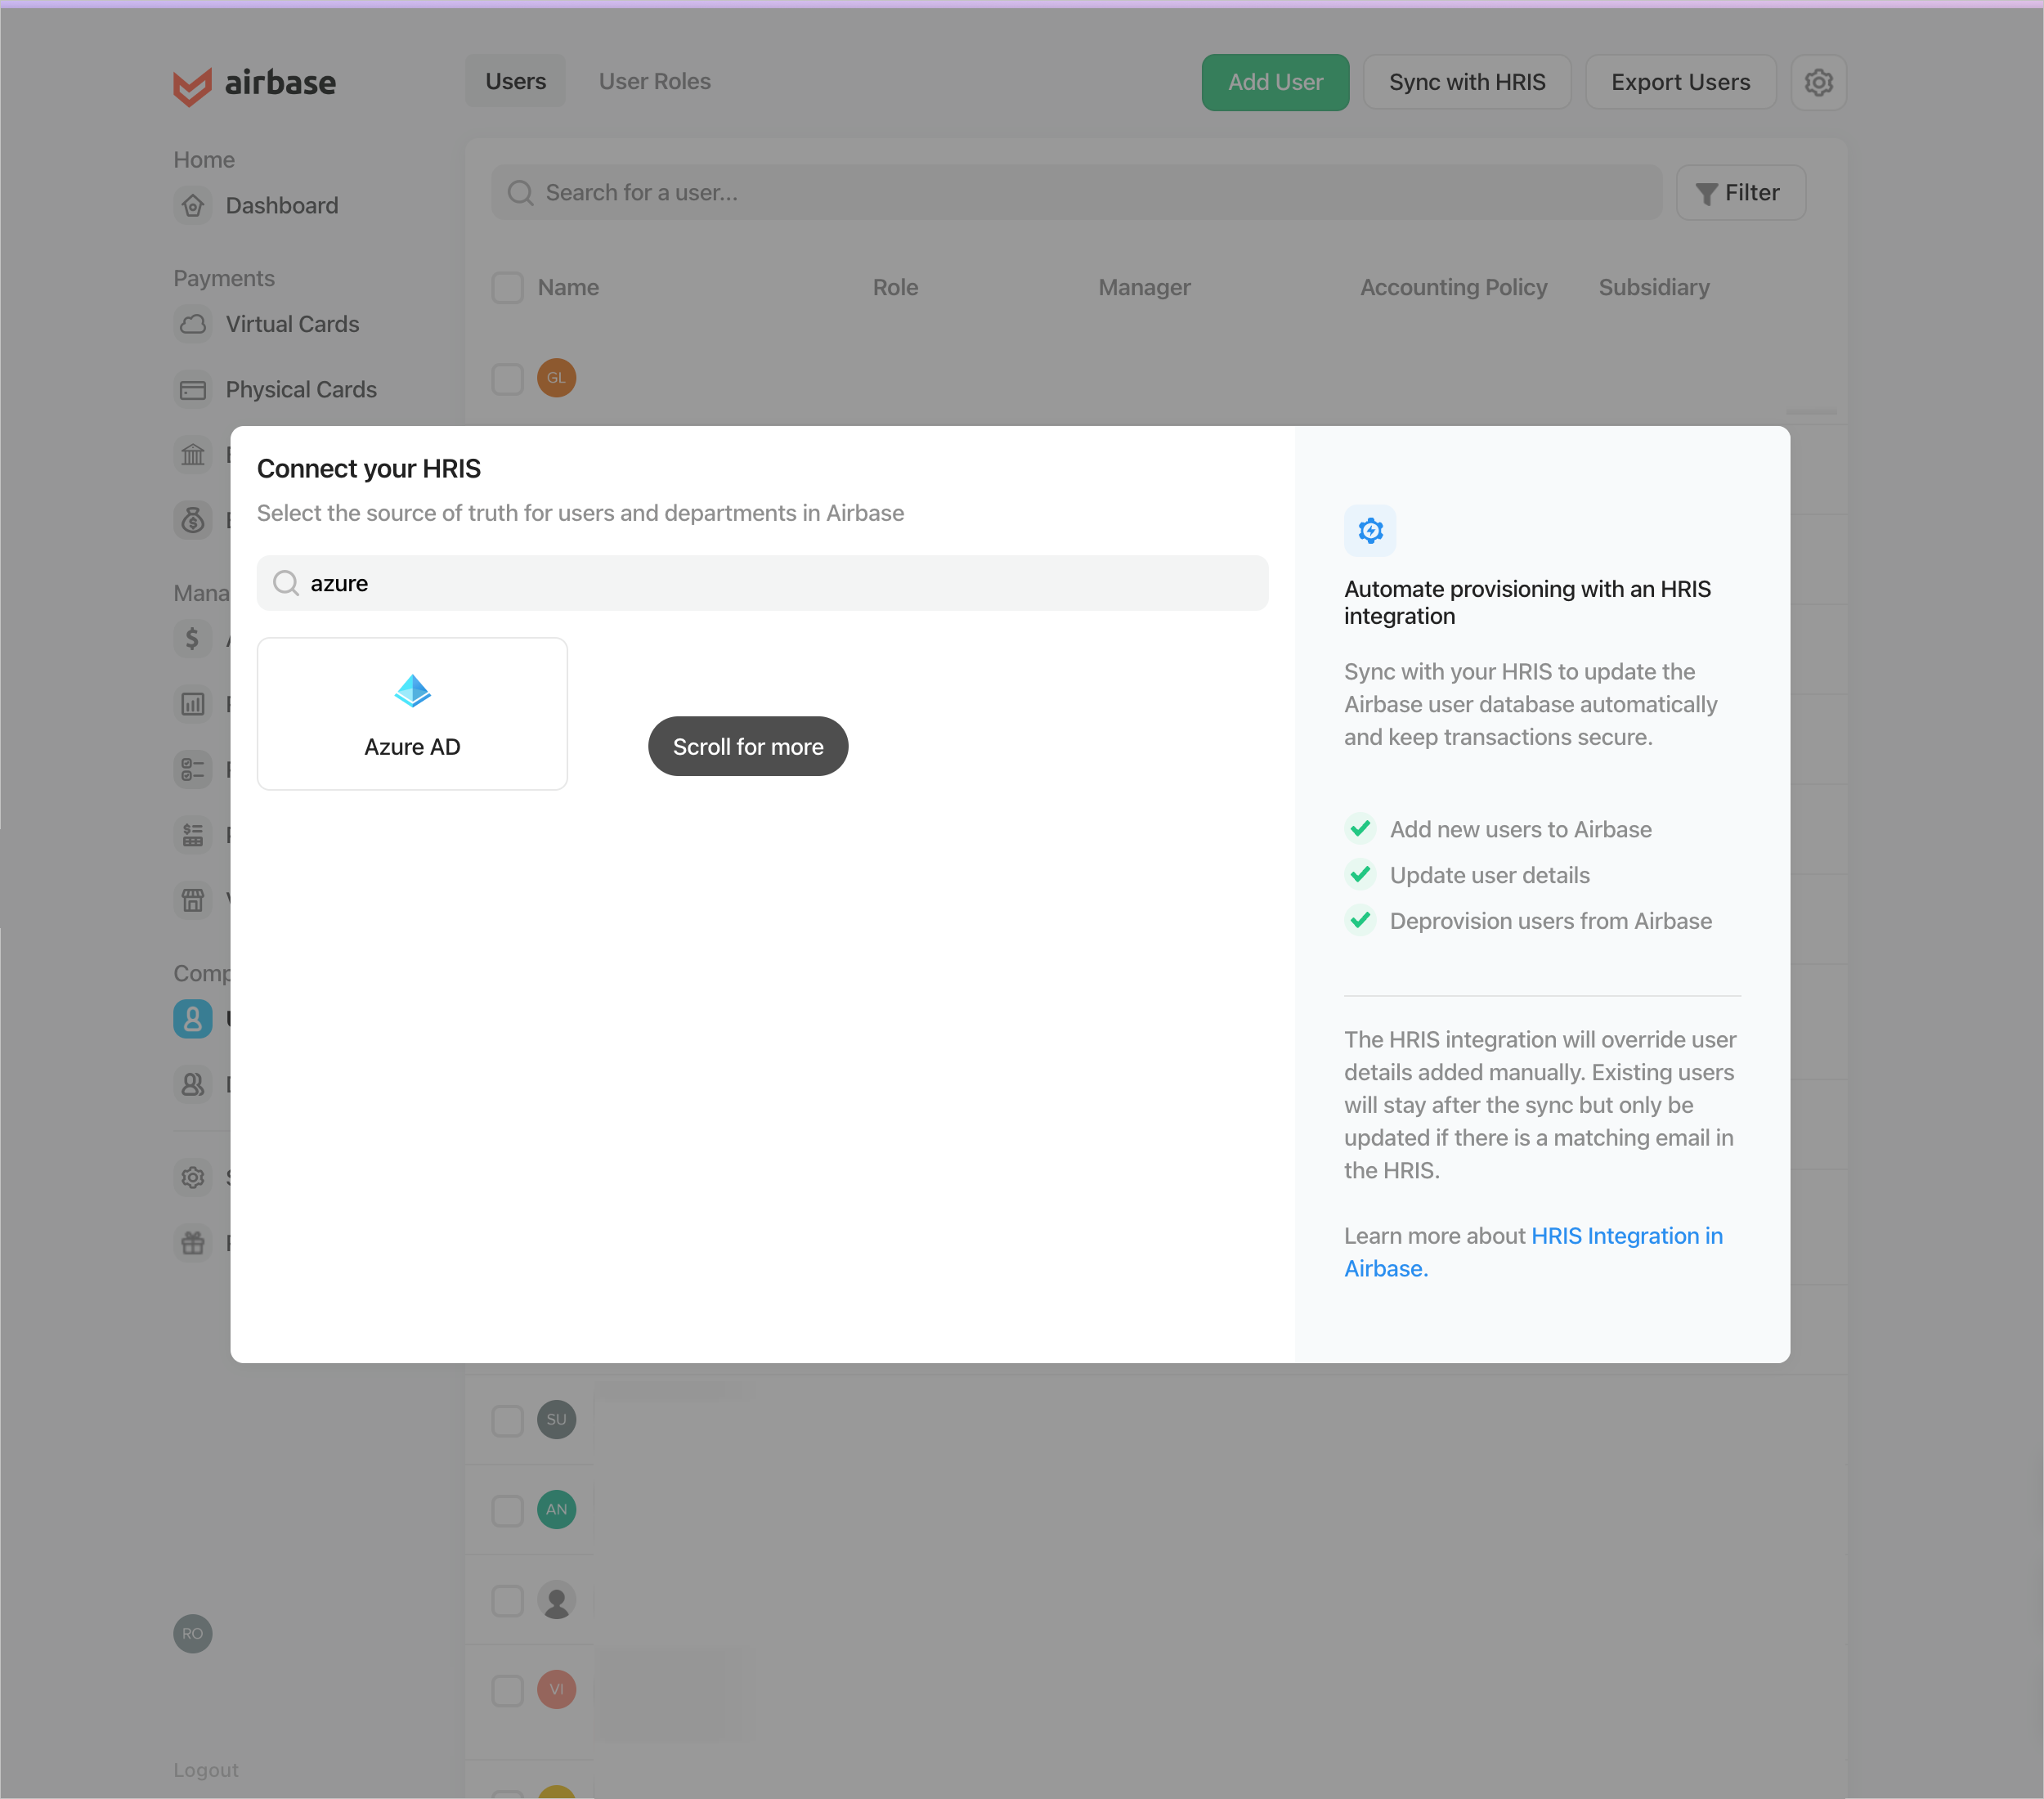Image resolution: width=2044 pixels, height=1799 pixels.
Task: Toggle the first user row checkbox
Action: click(508, 375)
